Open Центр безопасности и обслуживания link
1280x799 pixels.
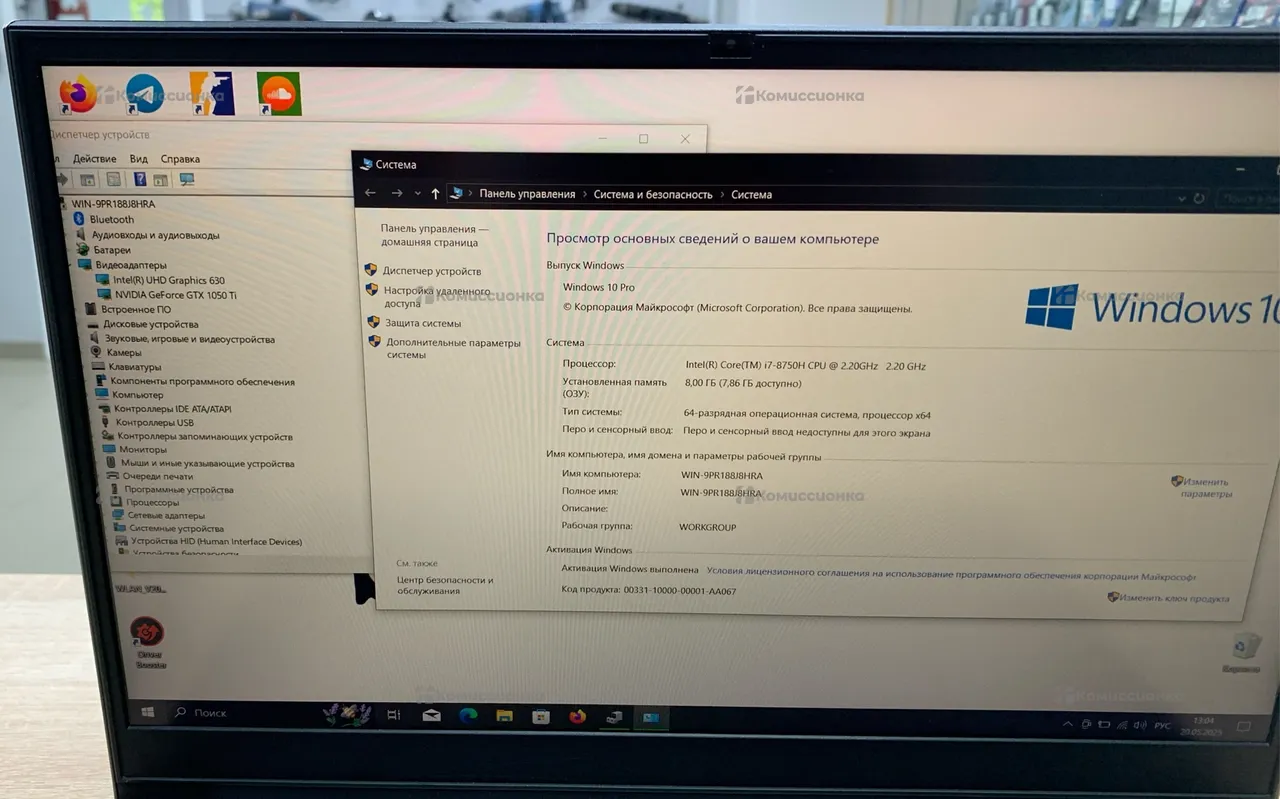(445, 585)
